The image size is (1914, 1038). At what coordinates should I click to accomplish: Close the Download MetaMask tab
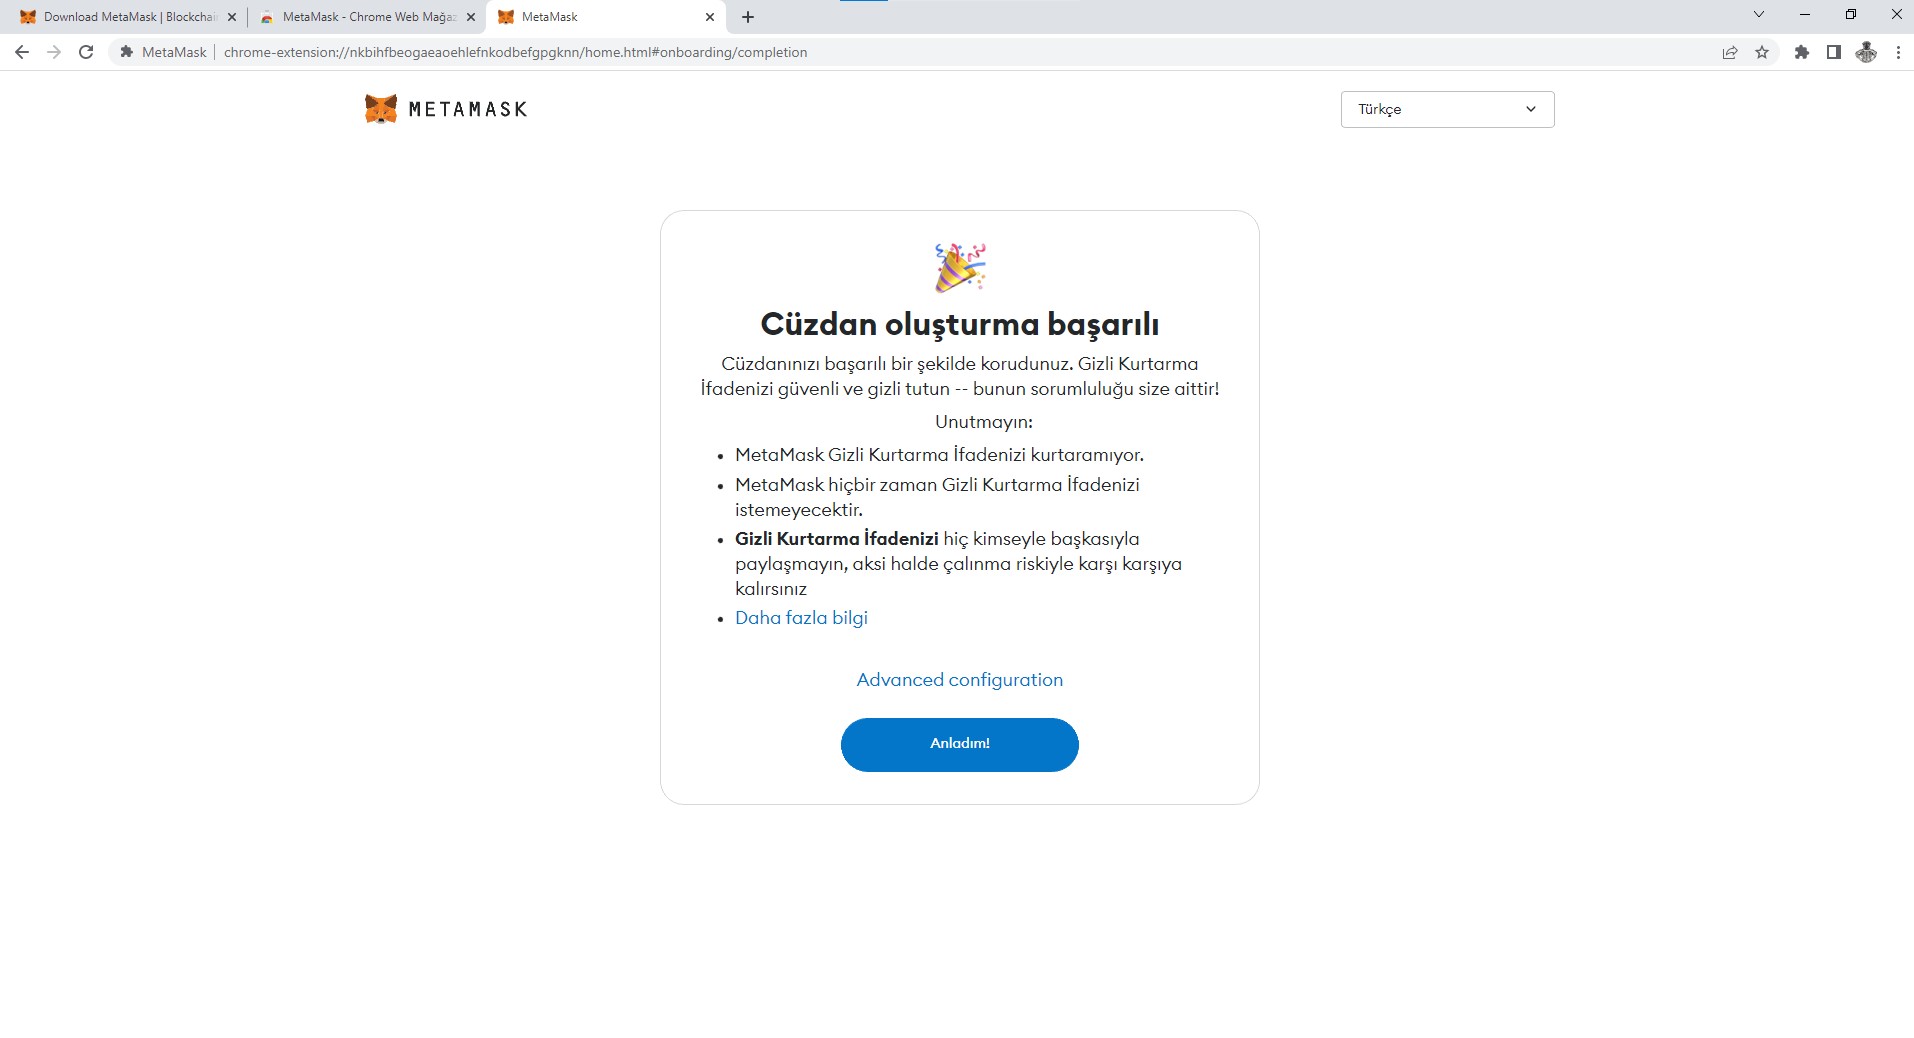point(232,17)
